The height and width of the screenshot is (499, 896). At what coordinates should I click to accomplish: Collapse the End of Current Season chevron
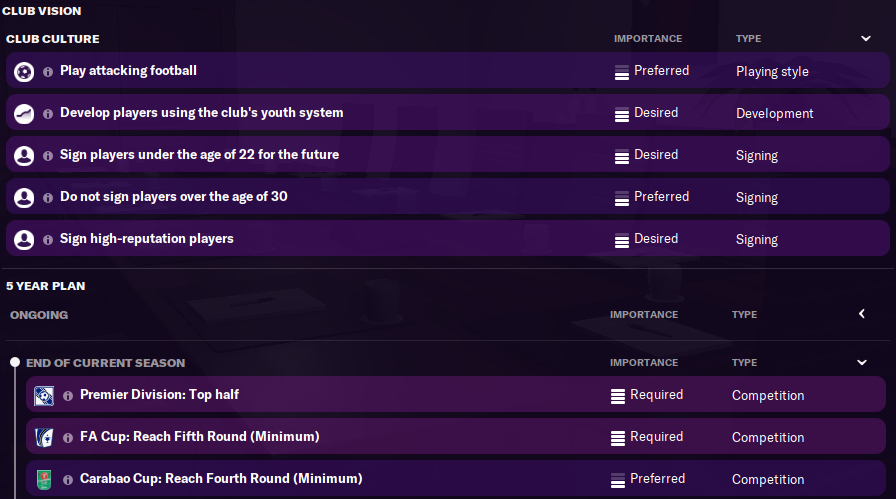click(862, 362)
